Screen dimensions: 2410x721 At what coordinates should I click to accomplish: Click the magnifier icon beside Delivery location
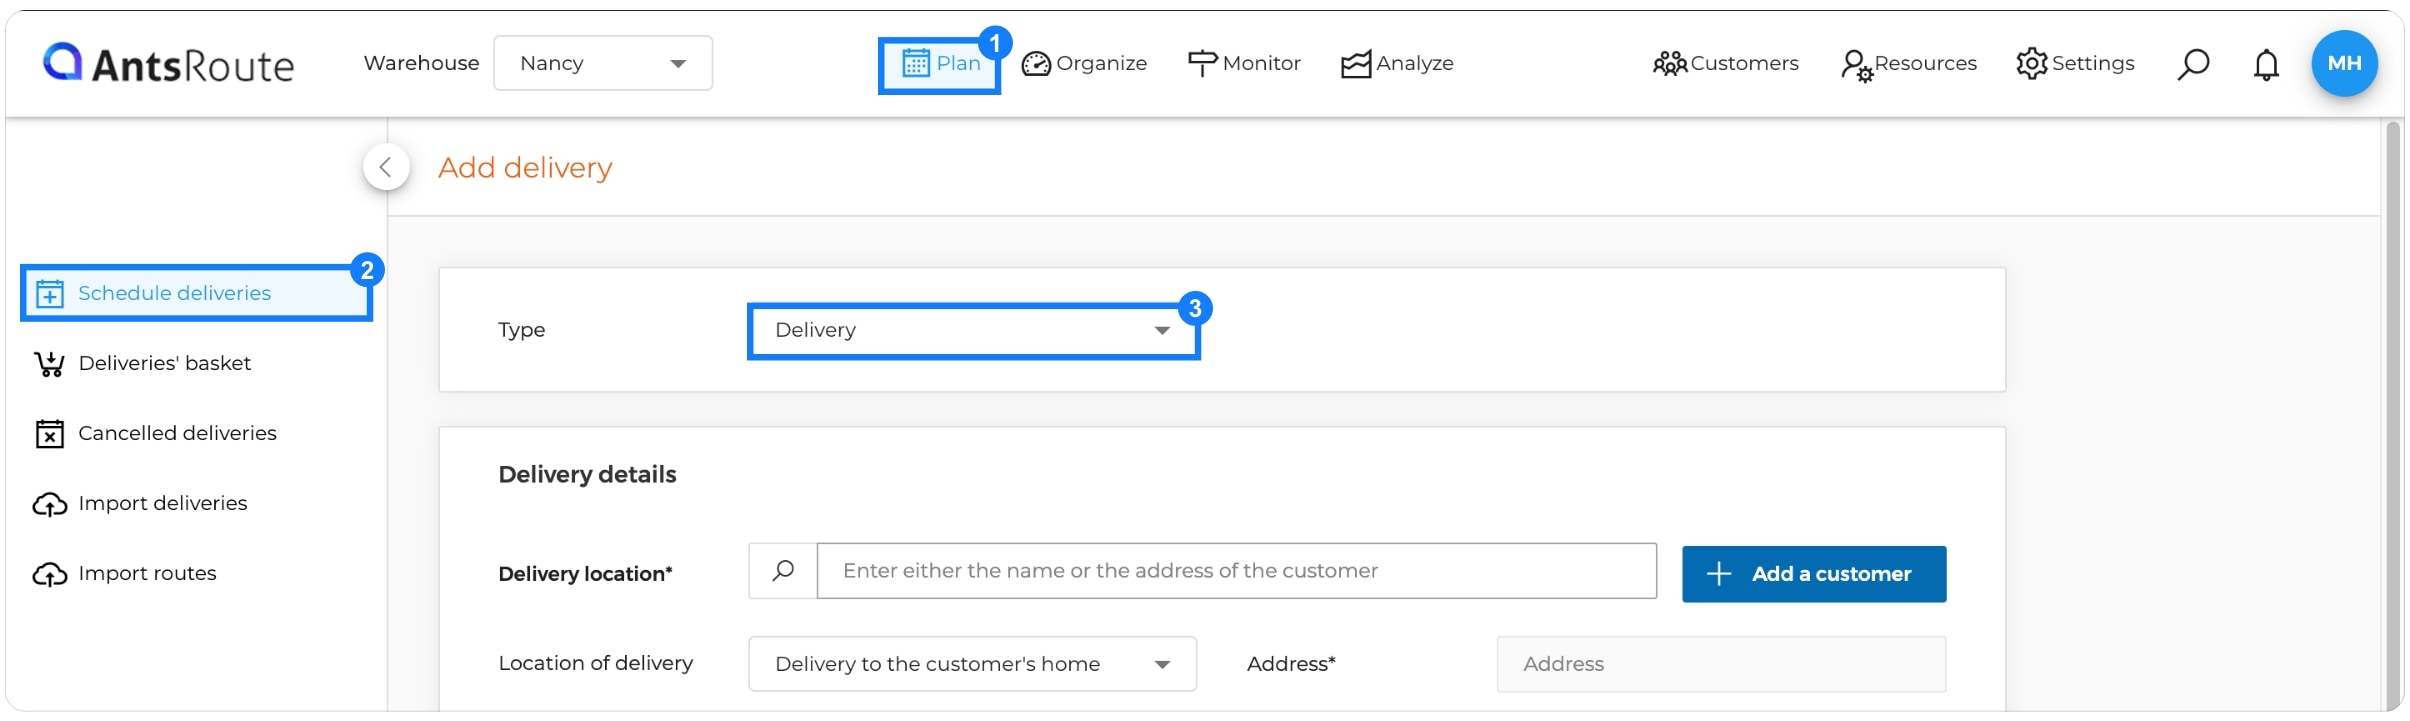783,571
